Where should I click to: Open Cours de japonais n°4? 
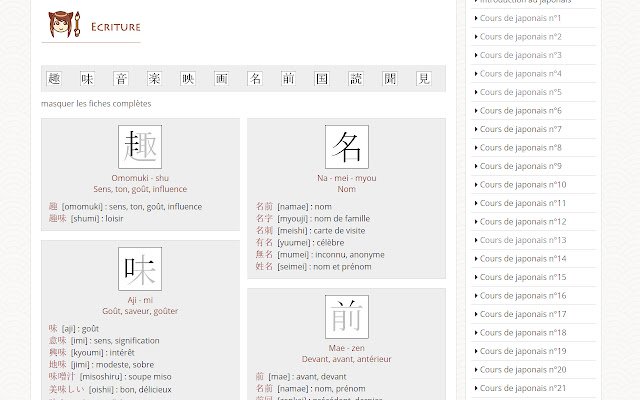click(x=520, y=73)
